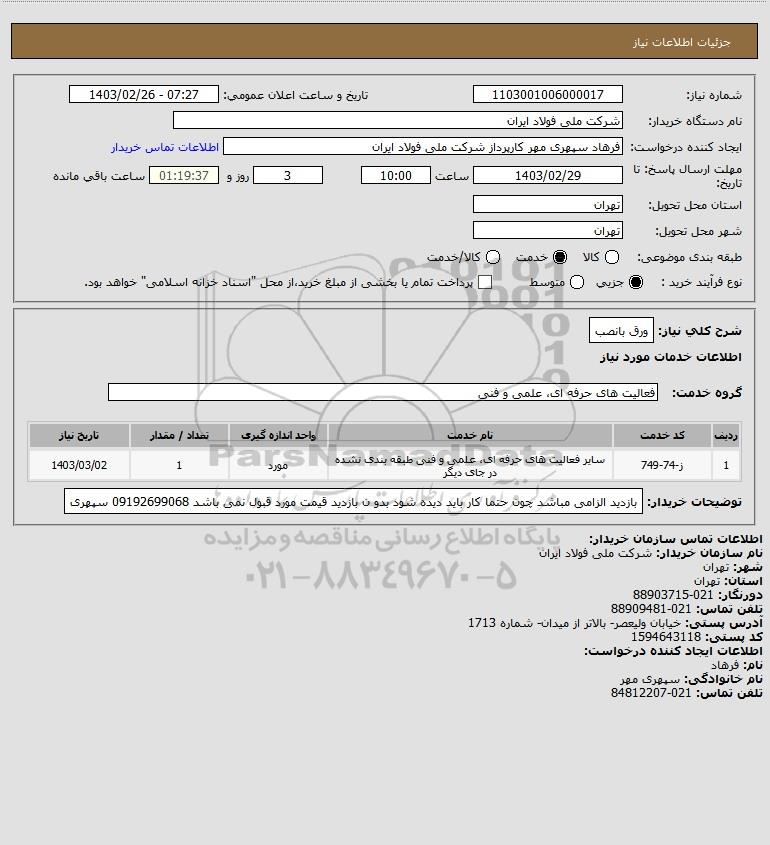Click the تاریخ نیاز column header
The height and width of the screenshot is (845, 770).
pos(79,435)
